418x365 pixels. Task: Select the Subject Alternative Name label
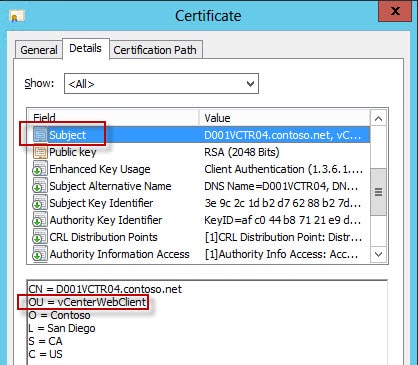[x=110, y=186]
